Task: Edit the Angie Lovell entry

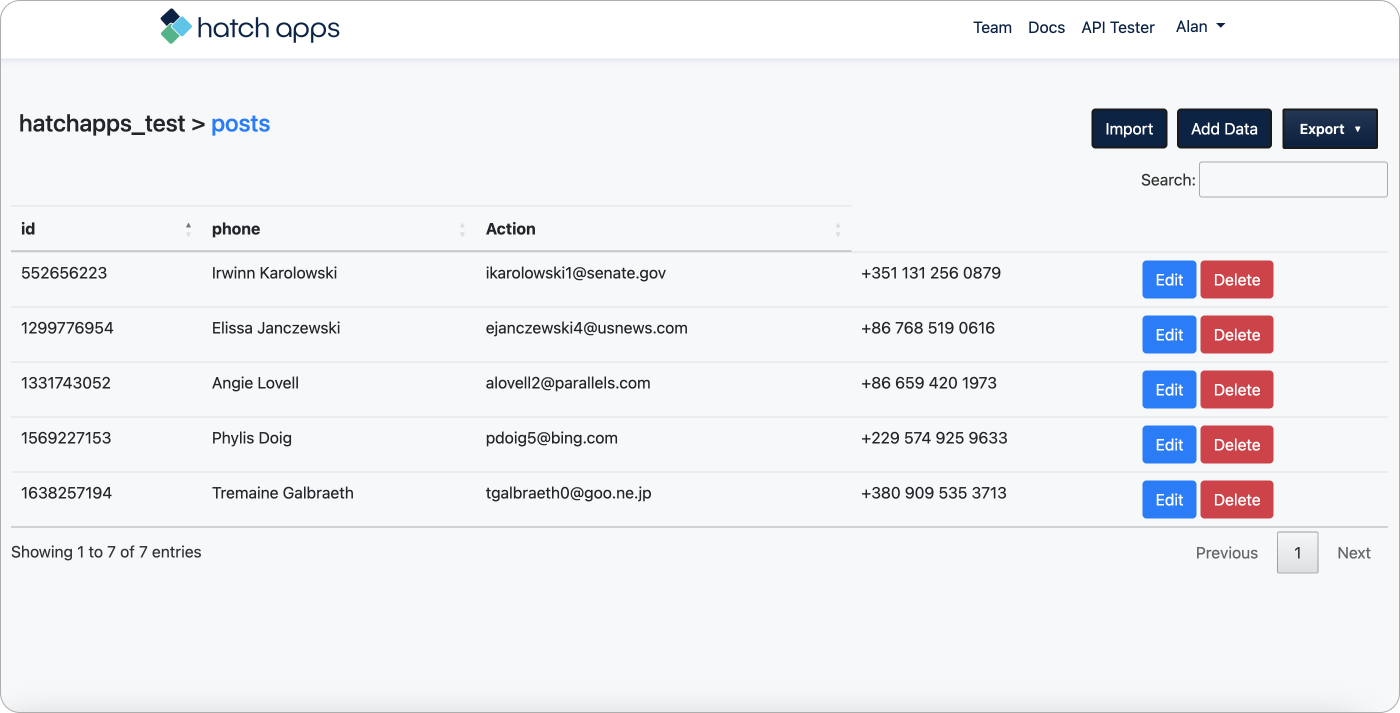Action: point(1169,390)
